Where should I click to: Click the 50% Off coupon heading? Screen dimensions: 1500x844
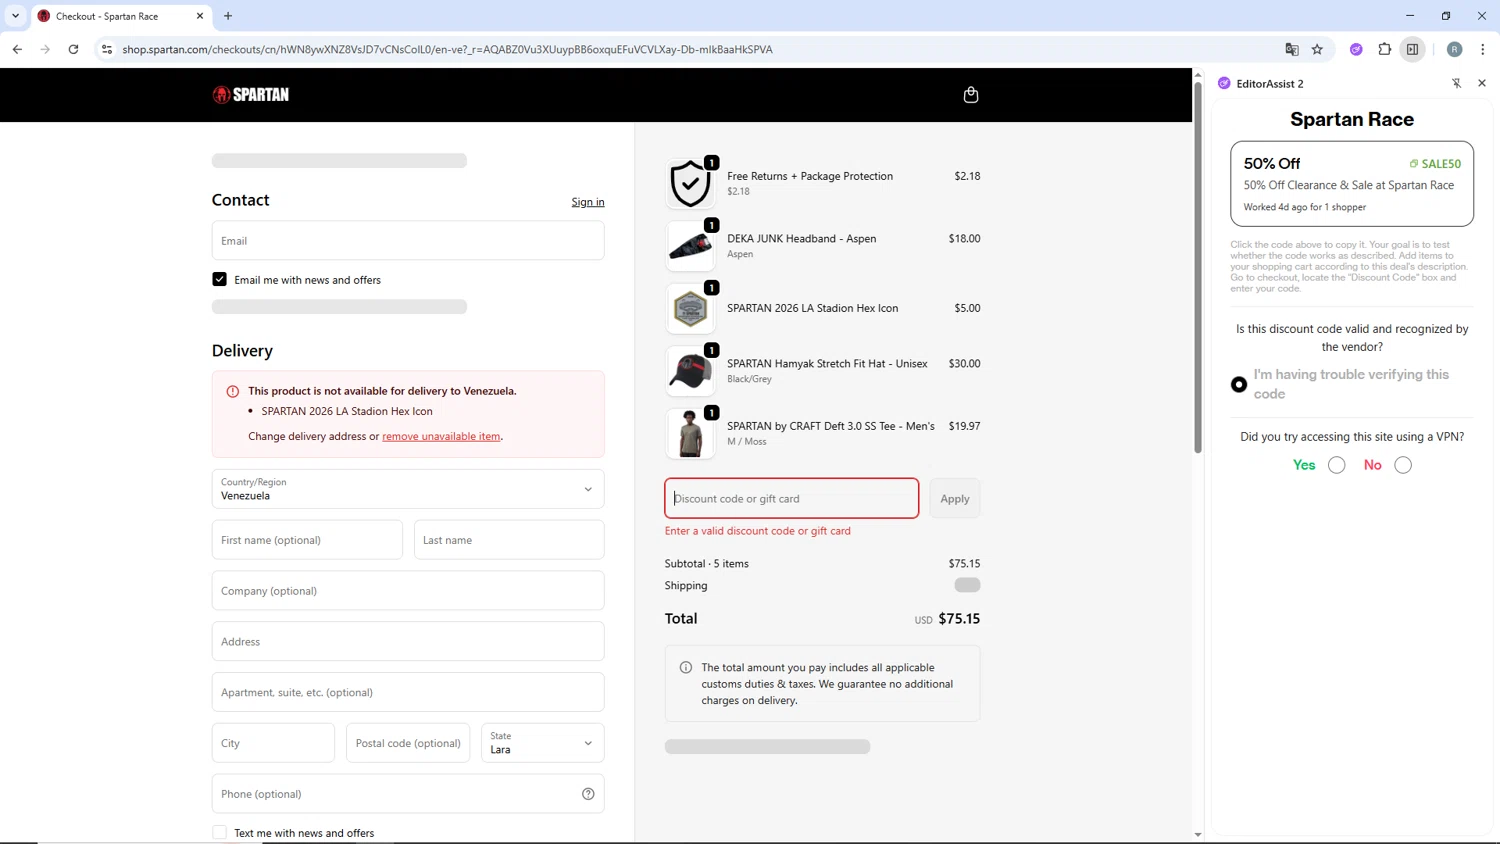tap(1272, 164)
